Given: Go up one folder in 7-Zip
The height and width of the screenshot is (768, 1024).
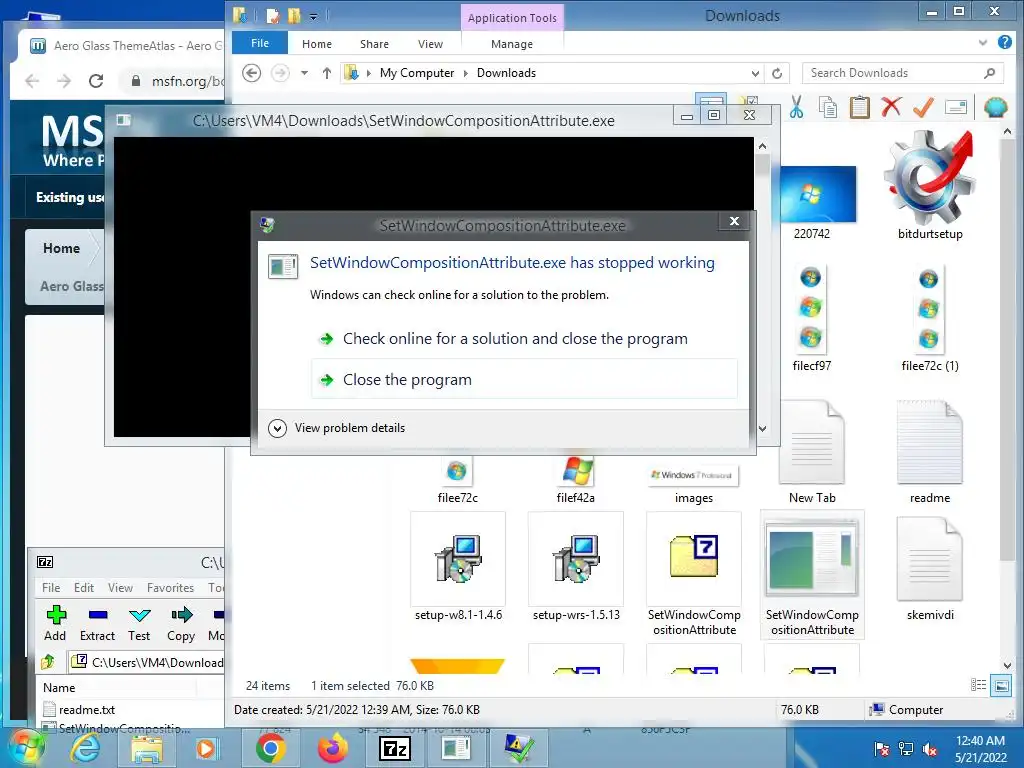Looking at the screenshot, I should click(x=48, y=662).
